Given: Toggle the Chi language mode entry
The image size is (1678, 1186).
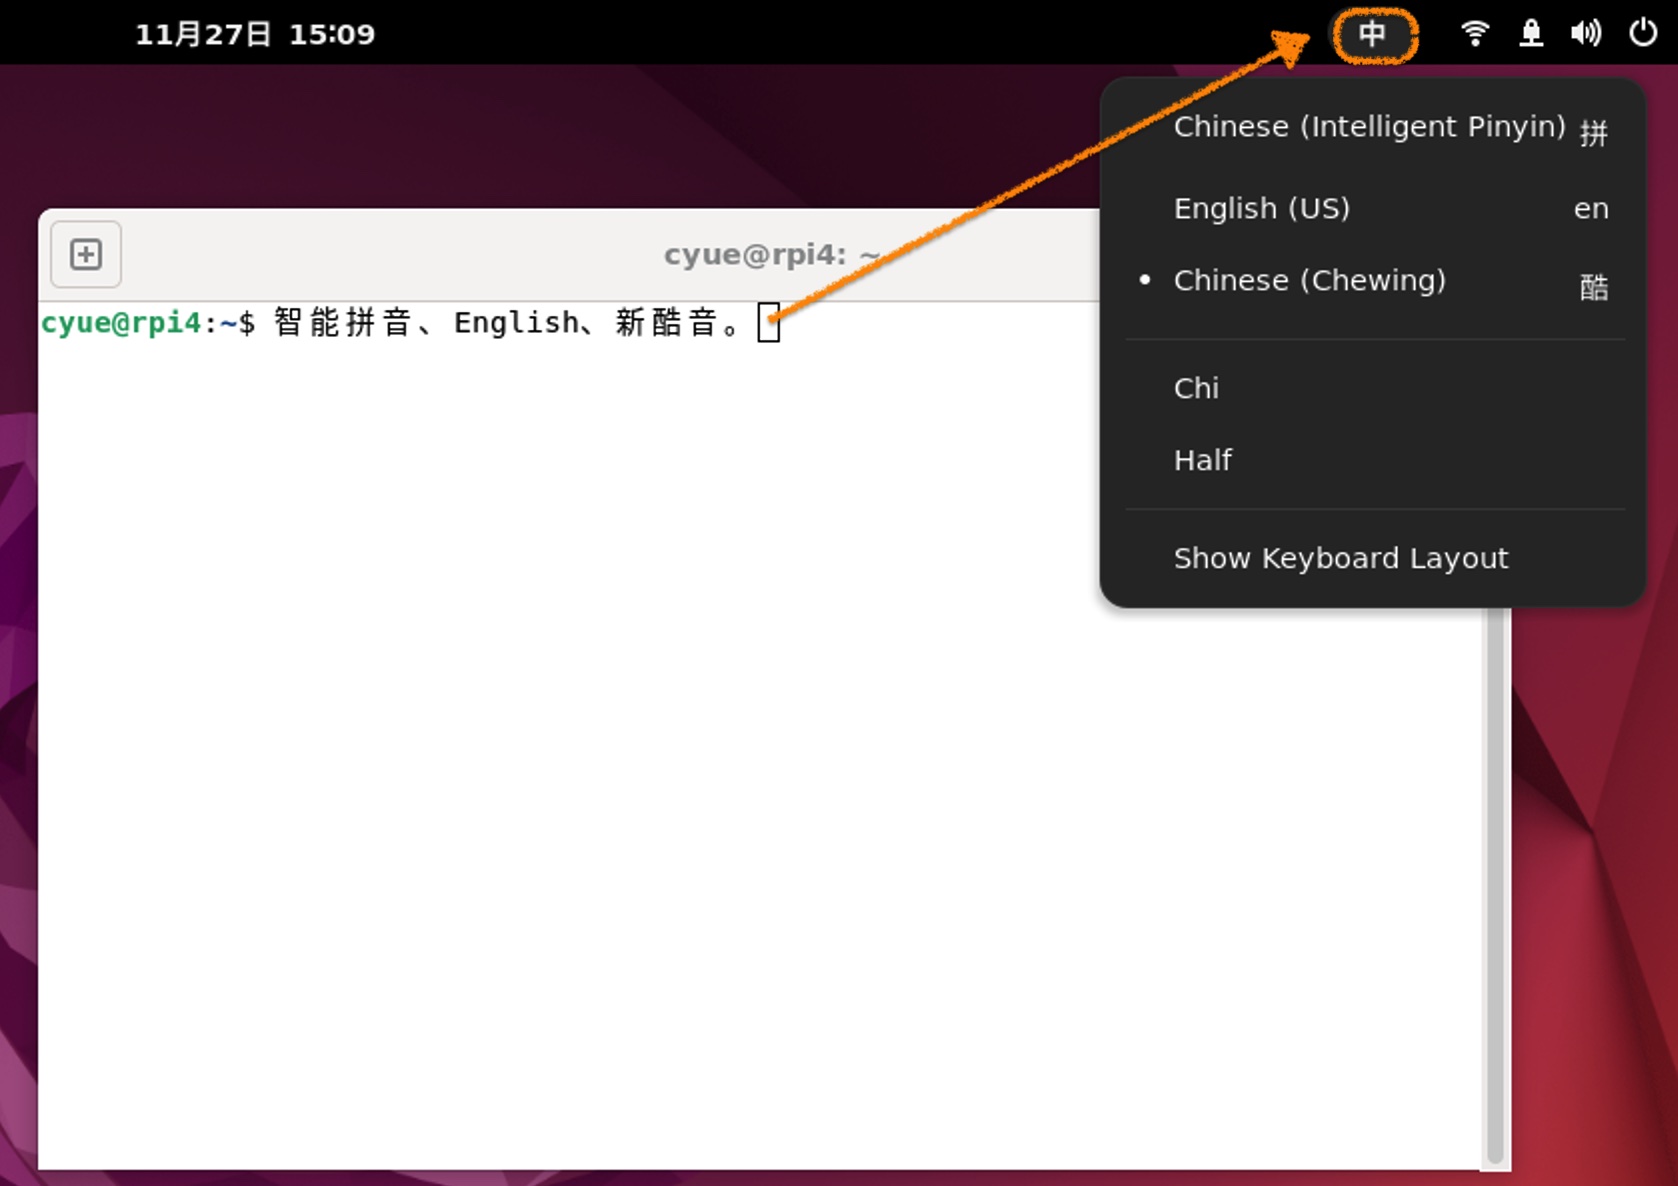Looking at the screenshot, I should 1196,388.
